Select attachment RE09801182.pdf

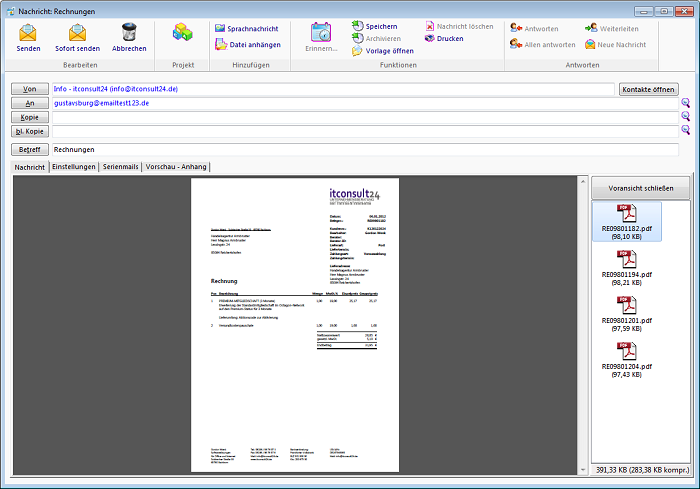tap(627, 222)
